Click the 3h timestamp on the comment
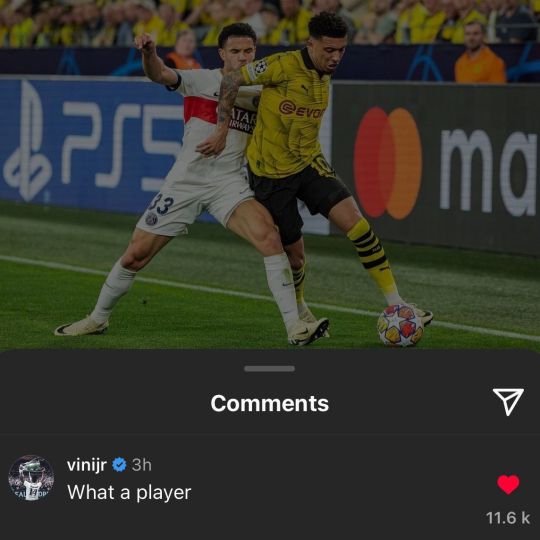Viewport: 540px width, 540px height. (142, 465)
